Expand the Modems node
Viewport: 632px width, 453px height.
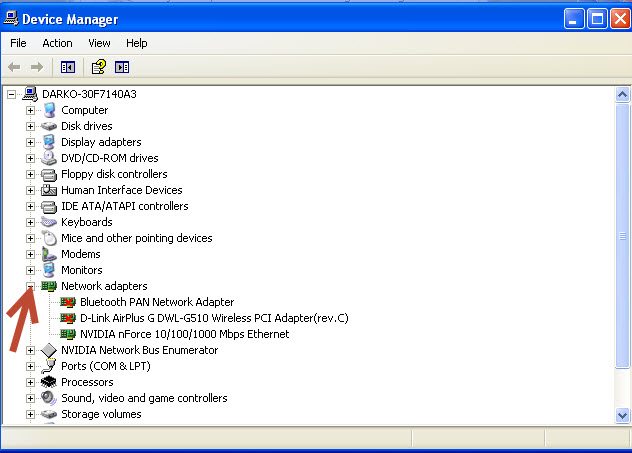click(x=30, y=254)
